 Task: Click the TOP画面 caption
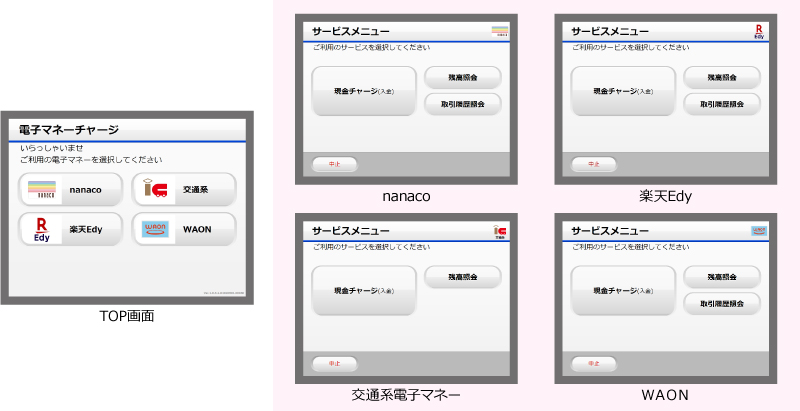127,316
